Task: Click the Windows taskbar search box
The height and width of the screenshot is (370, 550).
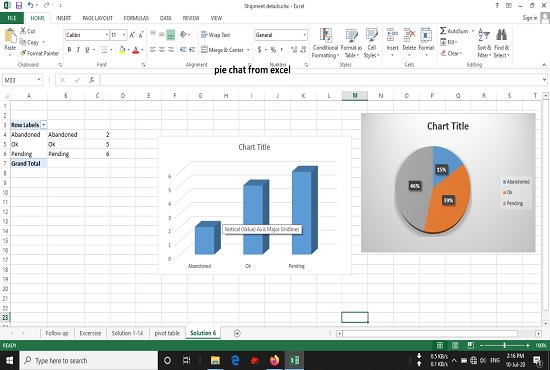Action: tap(88, 361)
